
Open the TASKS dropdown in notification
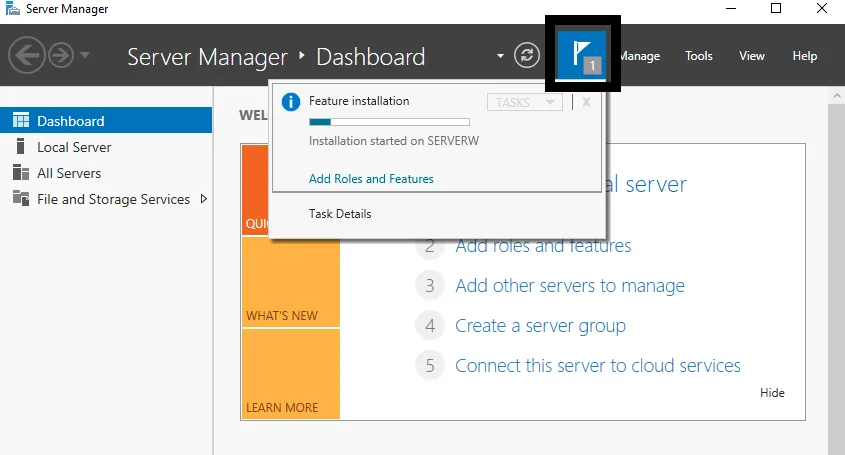point(524,102)
